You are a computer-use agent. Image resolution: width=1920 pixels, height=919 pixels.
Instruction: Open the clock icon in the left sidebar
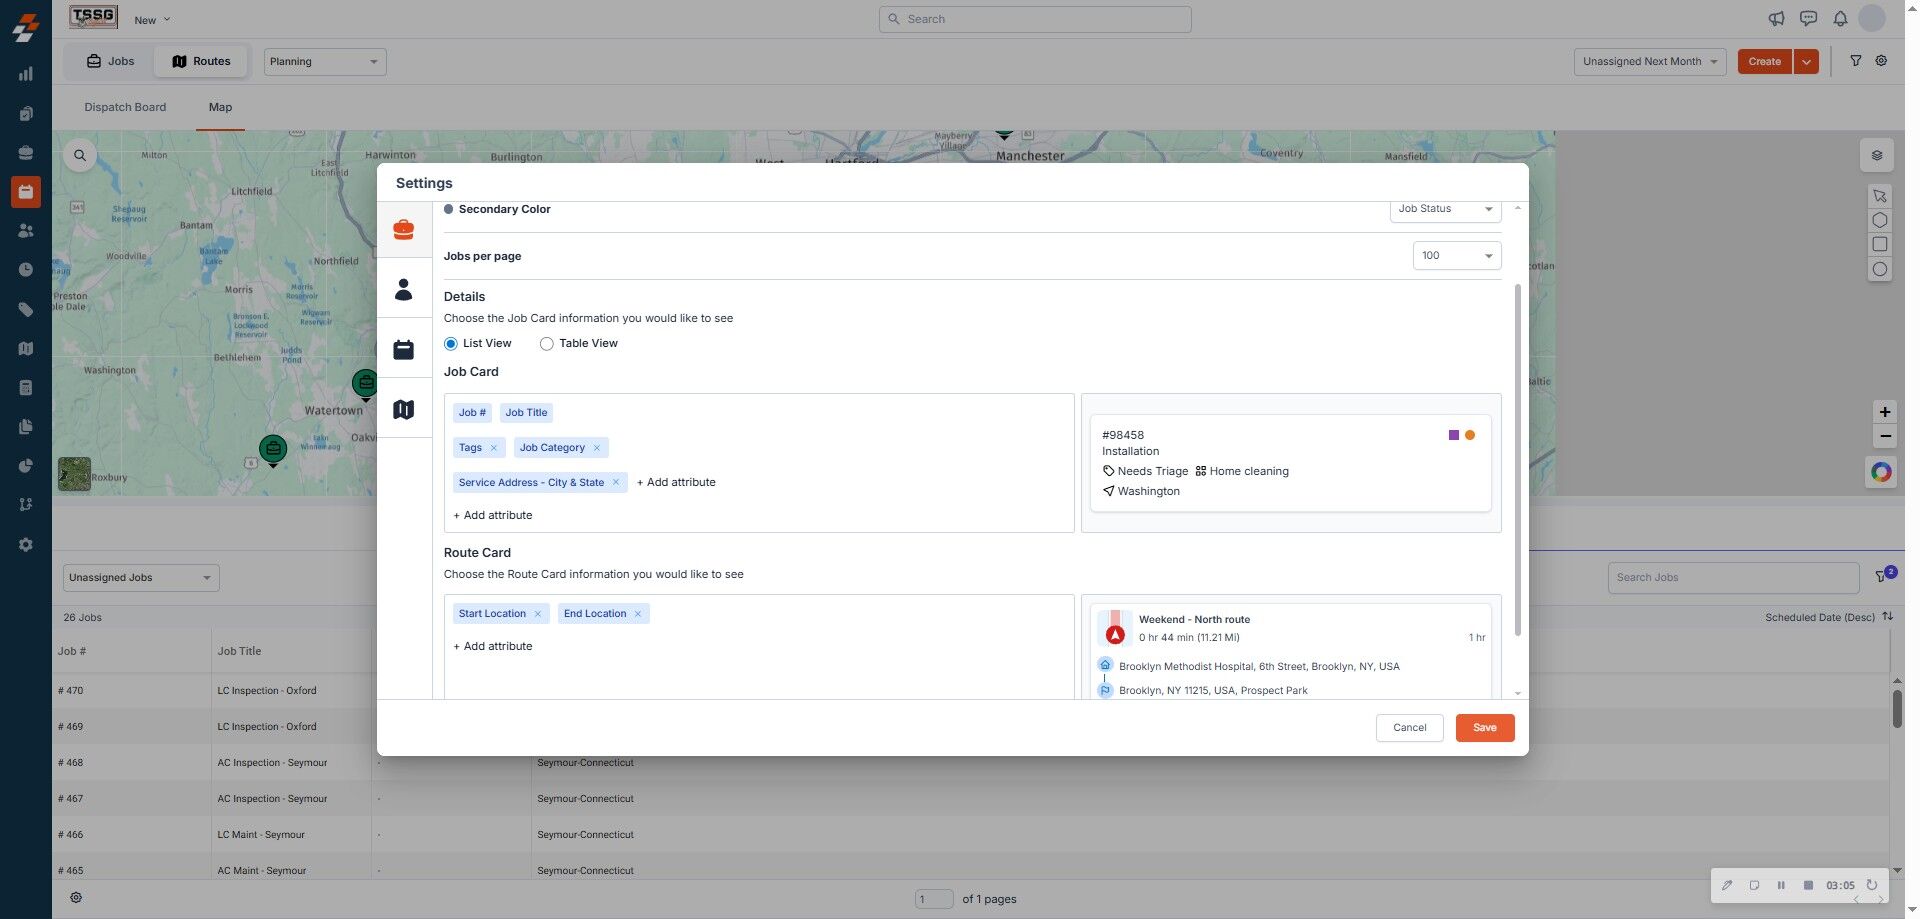26,270
